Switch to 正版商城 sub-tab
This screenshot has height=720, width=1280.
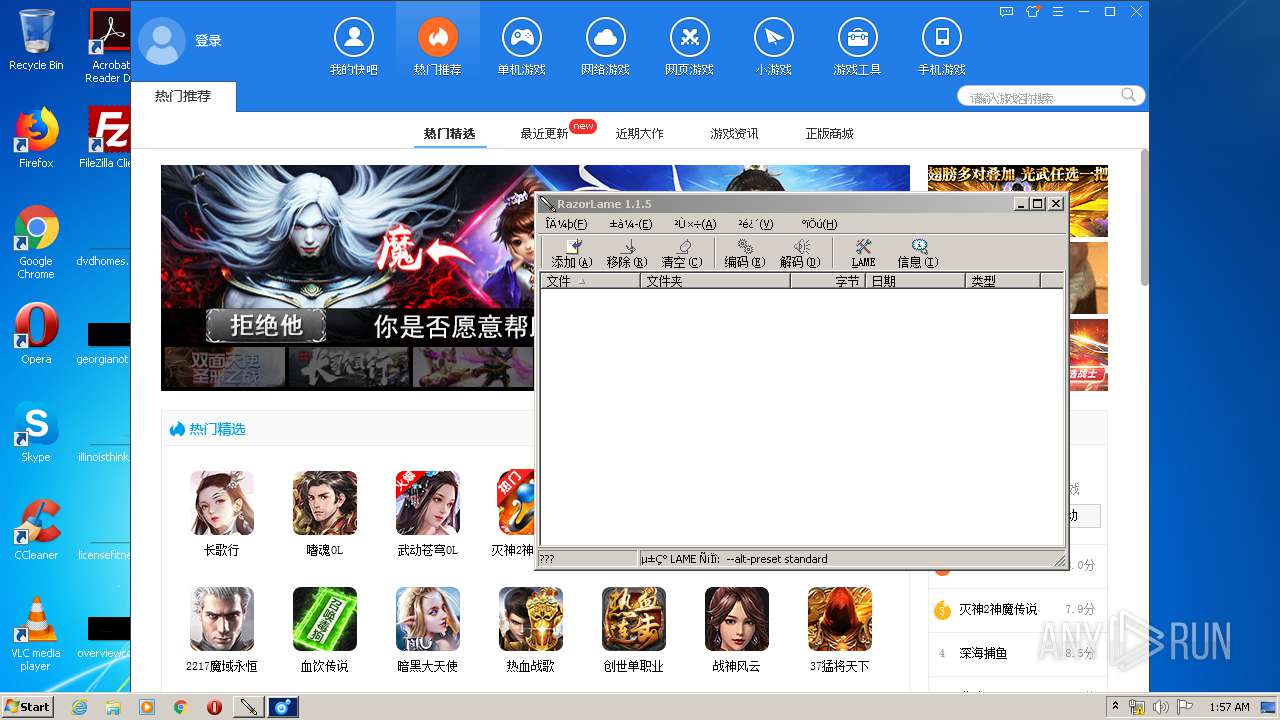(830, 133)
